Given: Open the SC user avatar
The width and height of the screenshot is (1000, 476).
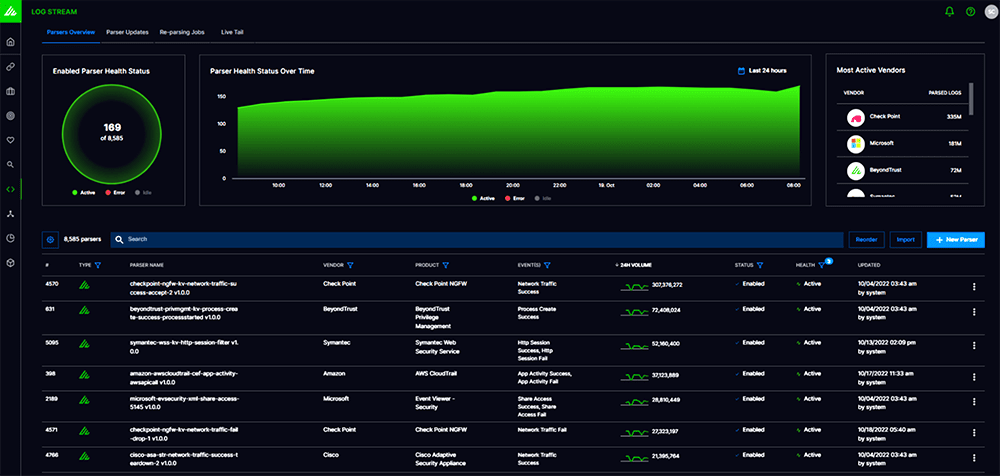Looking at the screenshot, I should (x=991, y=11).
